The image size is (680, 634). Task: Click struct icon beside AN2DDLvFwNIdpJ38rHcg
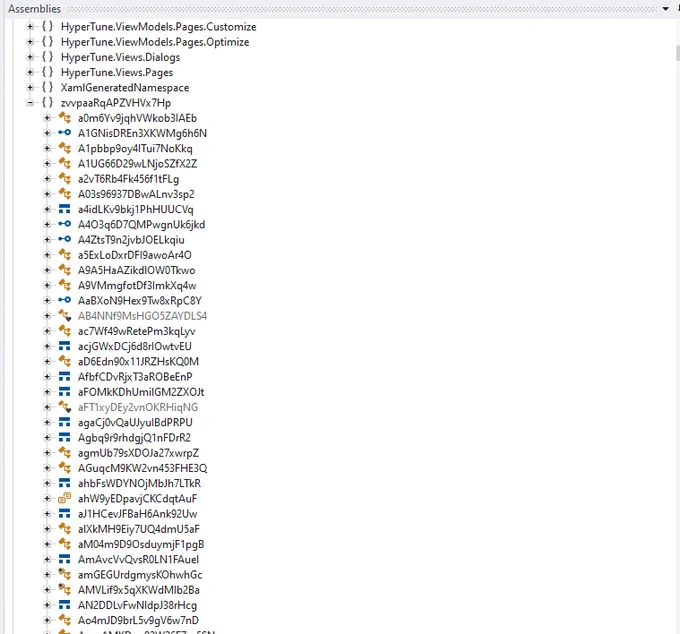[x=64, y=605]
